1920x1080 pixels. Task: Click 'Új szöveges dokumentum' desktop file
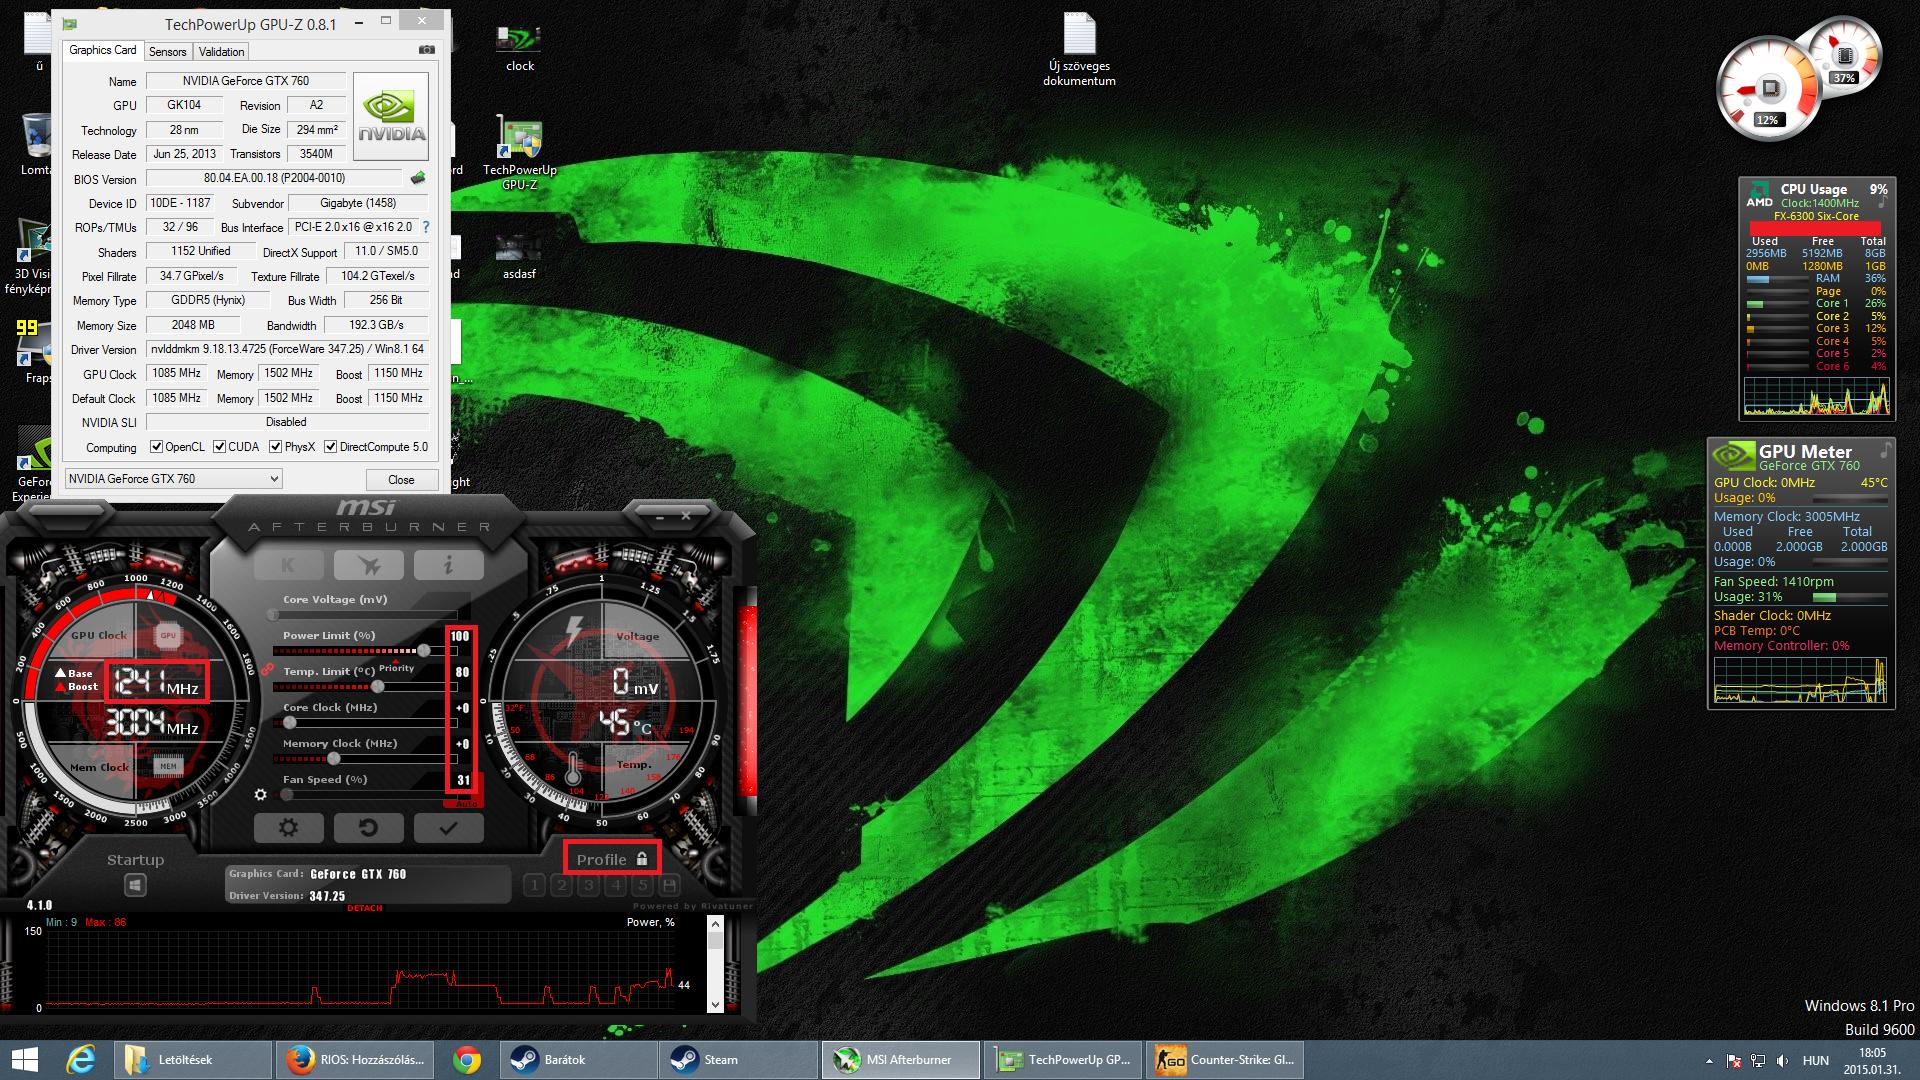point(1079,50)
